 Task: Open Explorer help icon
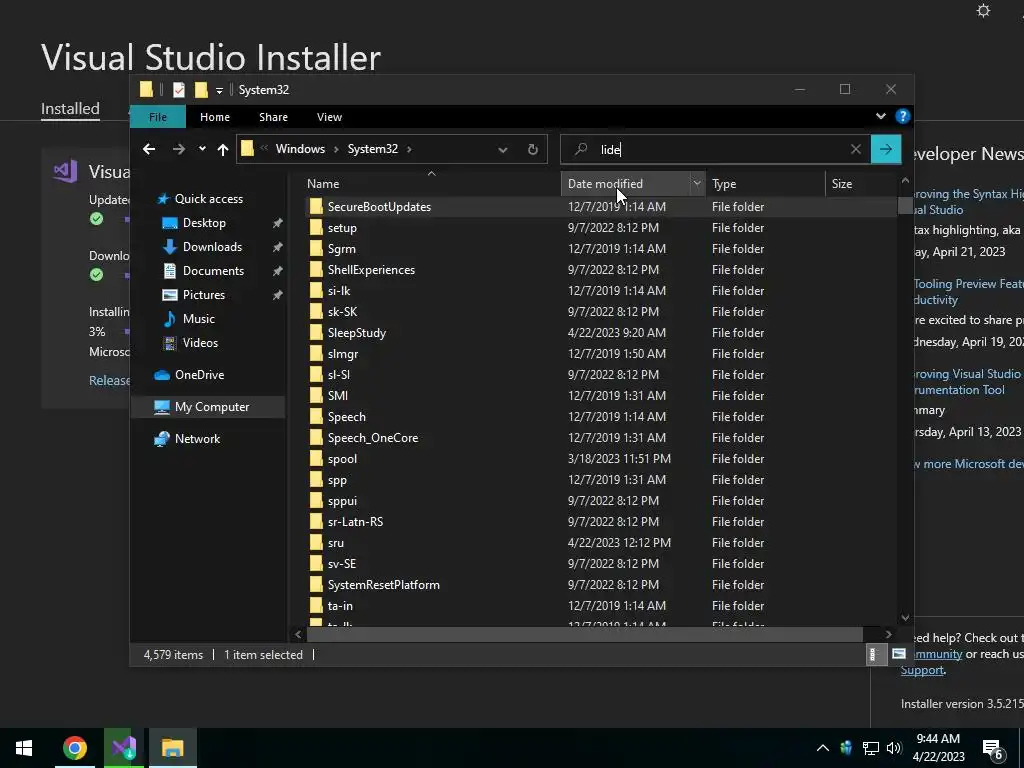coord(903,116)
